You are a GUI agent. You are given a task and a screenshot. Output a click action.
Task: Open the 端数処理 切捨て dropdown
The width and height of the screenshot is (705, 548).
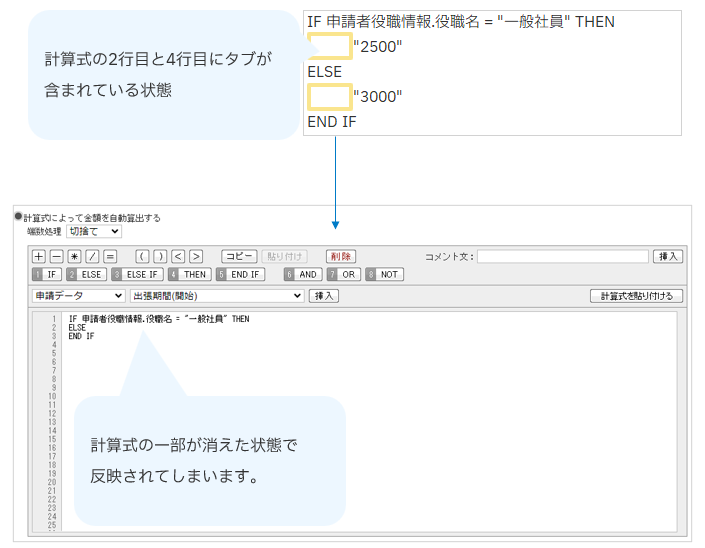(x=93, y=231)
